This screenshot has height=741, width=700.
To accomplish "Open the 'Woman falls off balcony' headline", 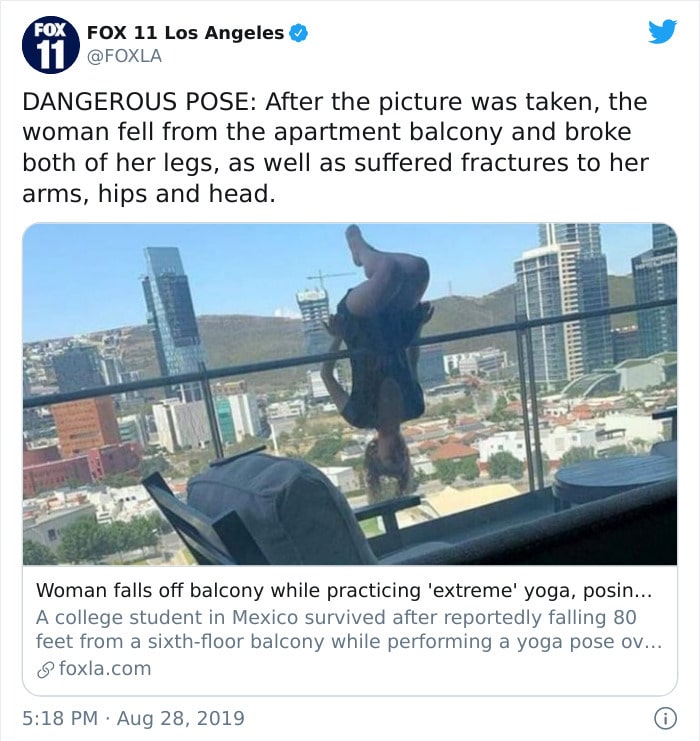I will tap(344, 590).
